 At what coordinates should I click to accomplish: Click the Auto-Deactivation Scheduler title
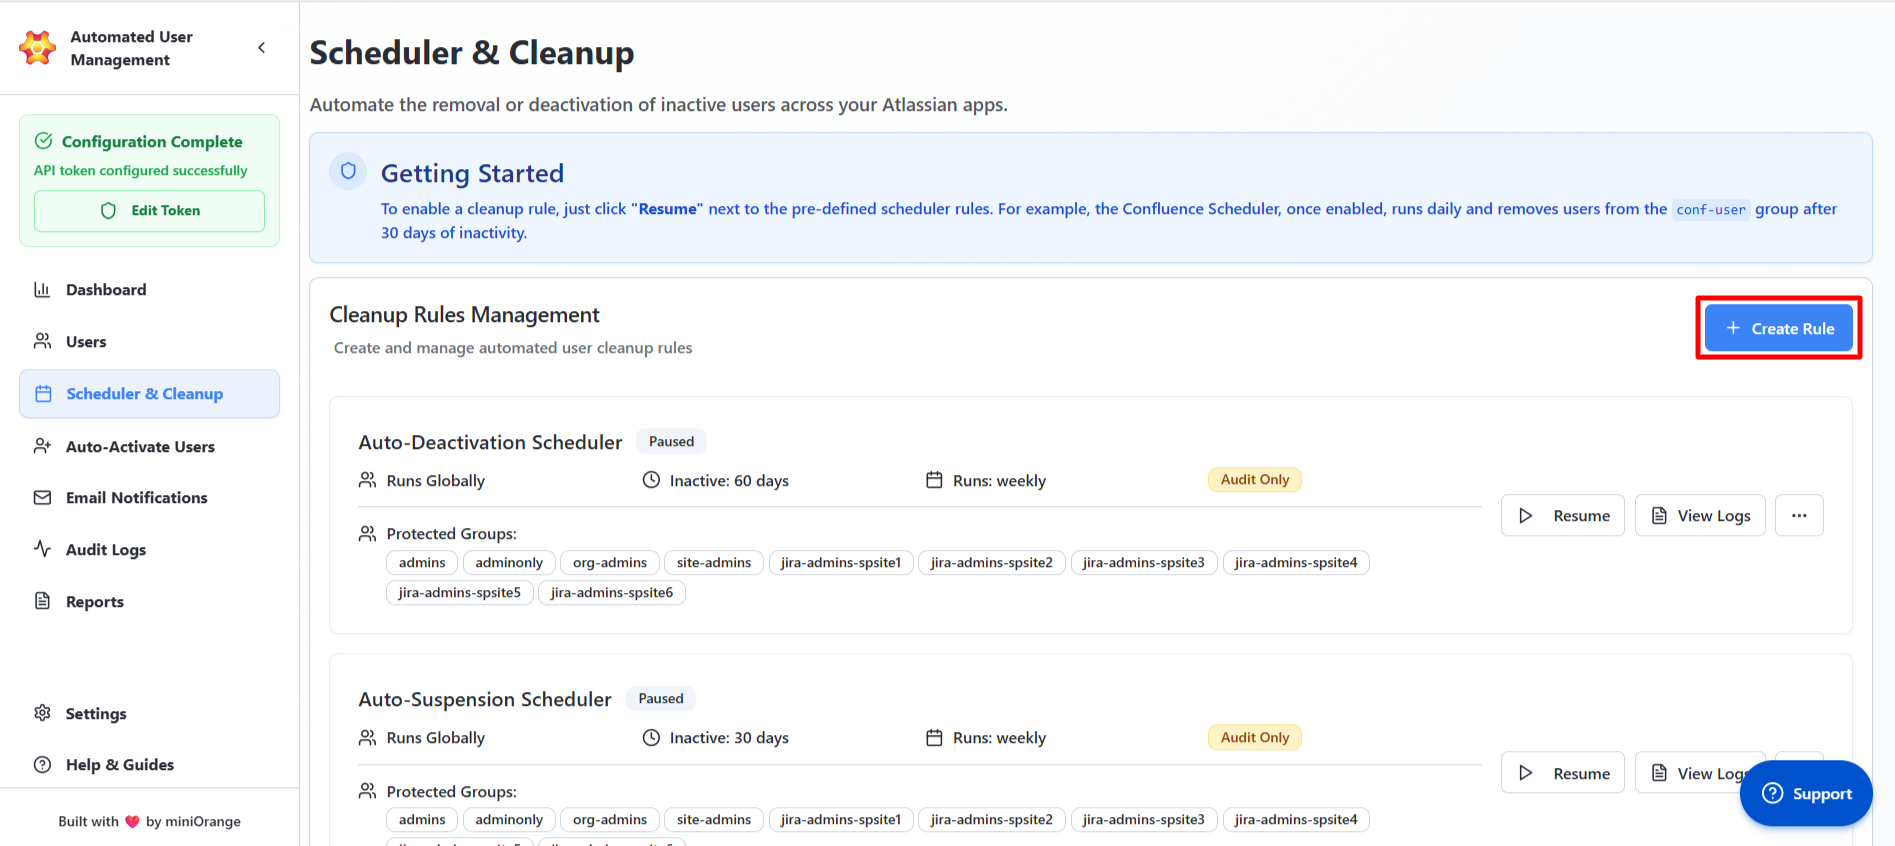(491, 442)
